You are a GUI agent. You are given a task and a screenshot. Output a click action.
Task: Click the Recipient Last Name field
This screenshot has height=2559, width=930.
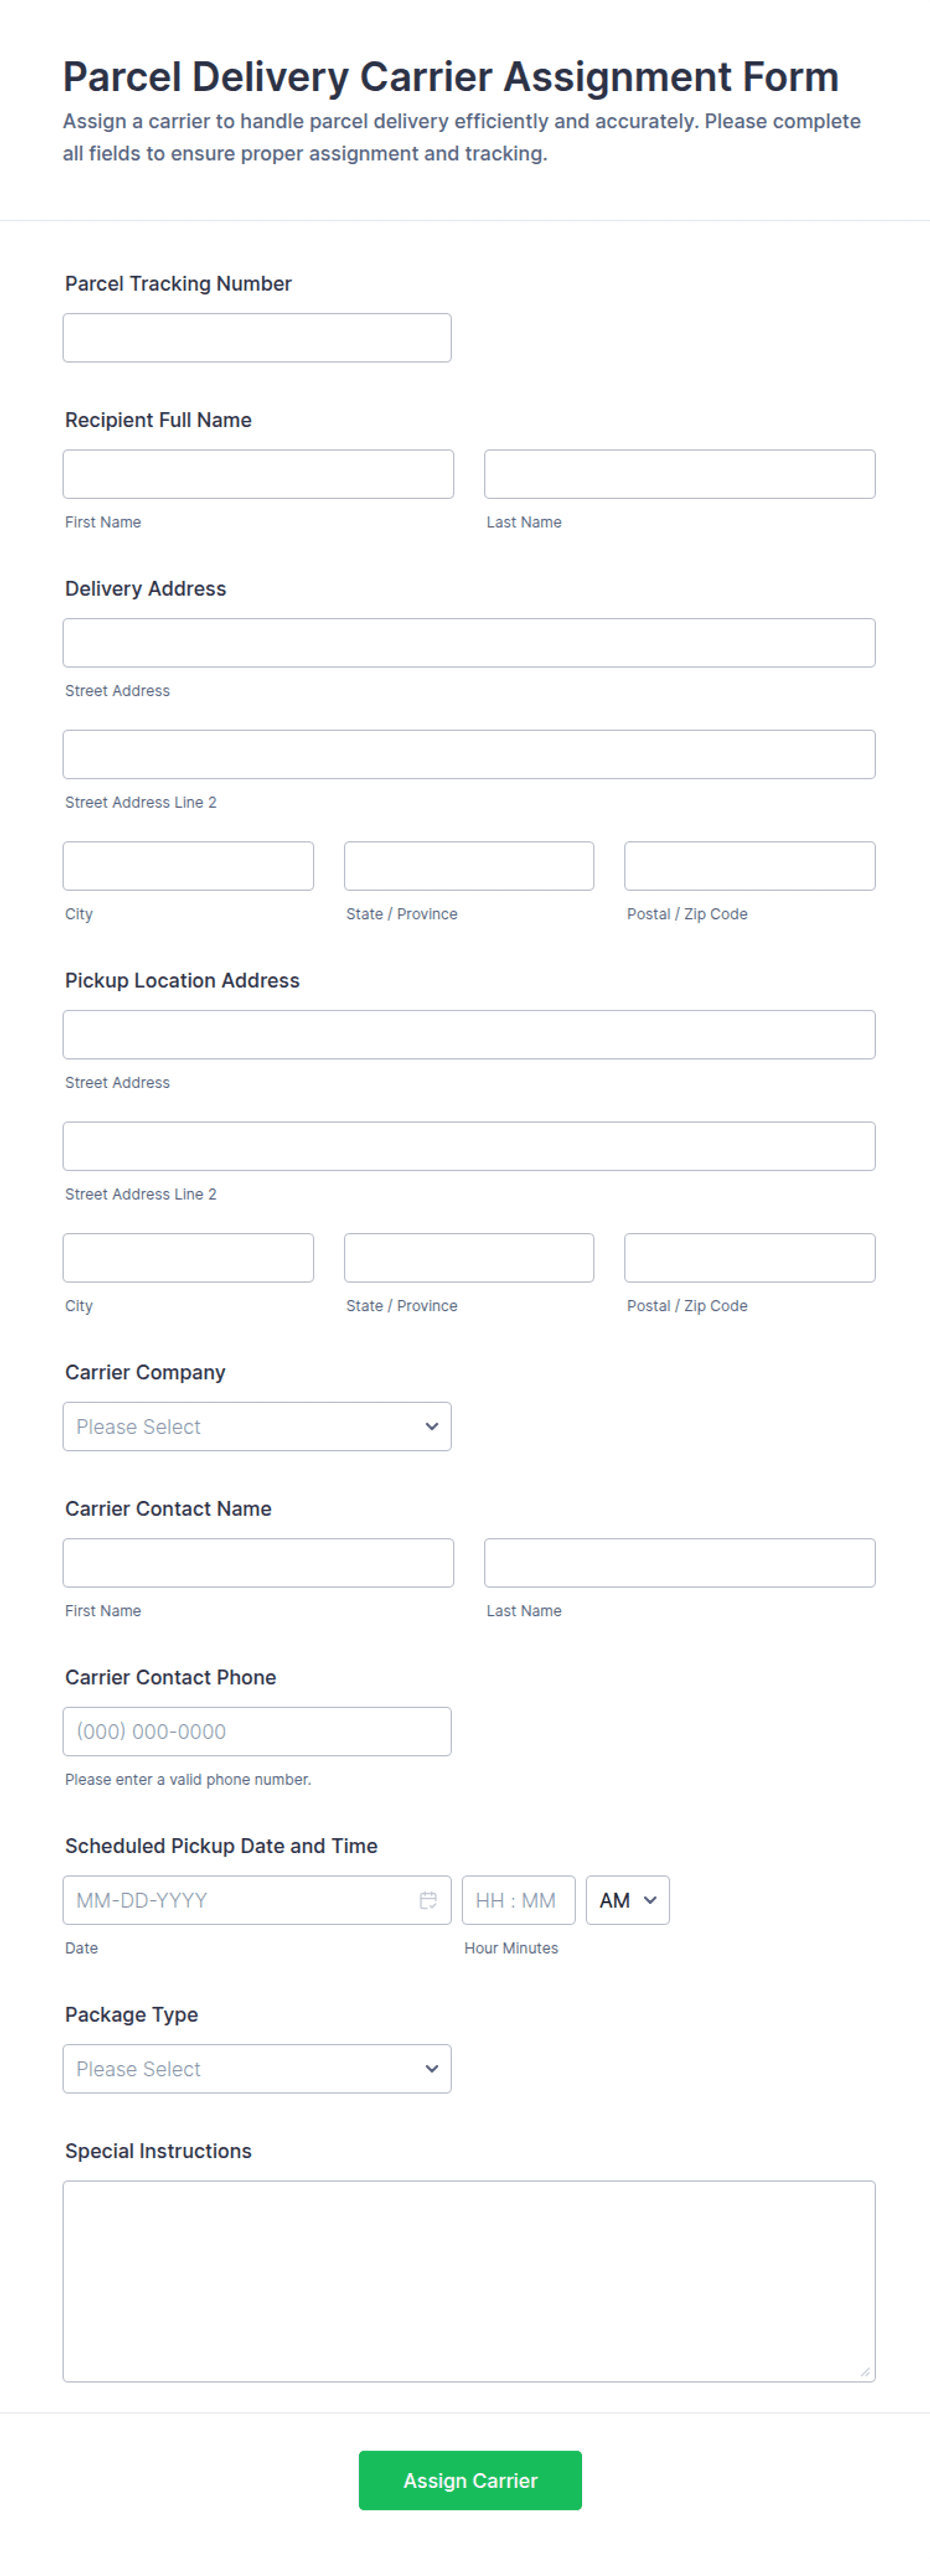pyautogui.click(x=679, y=474)
